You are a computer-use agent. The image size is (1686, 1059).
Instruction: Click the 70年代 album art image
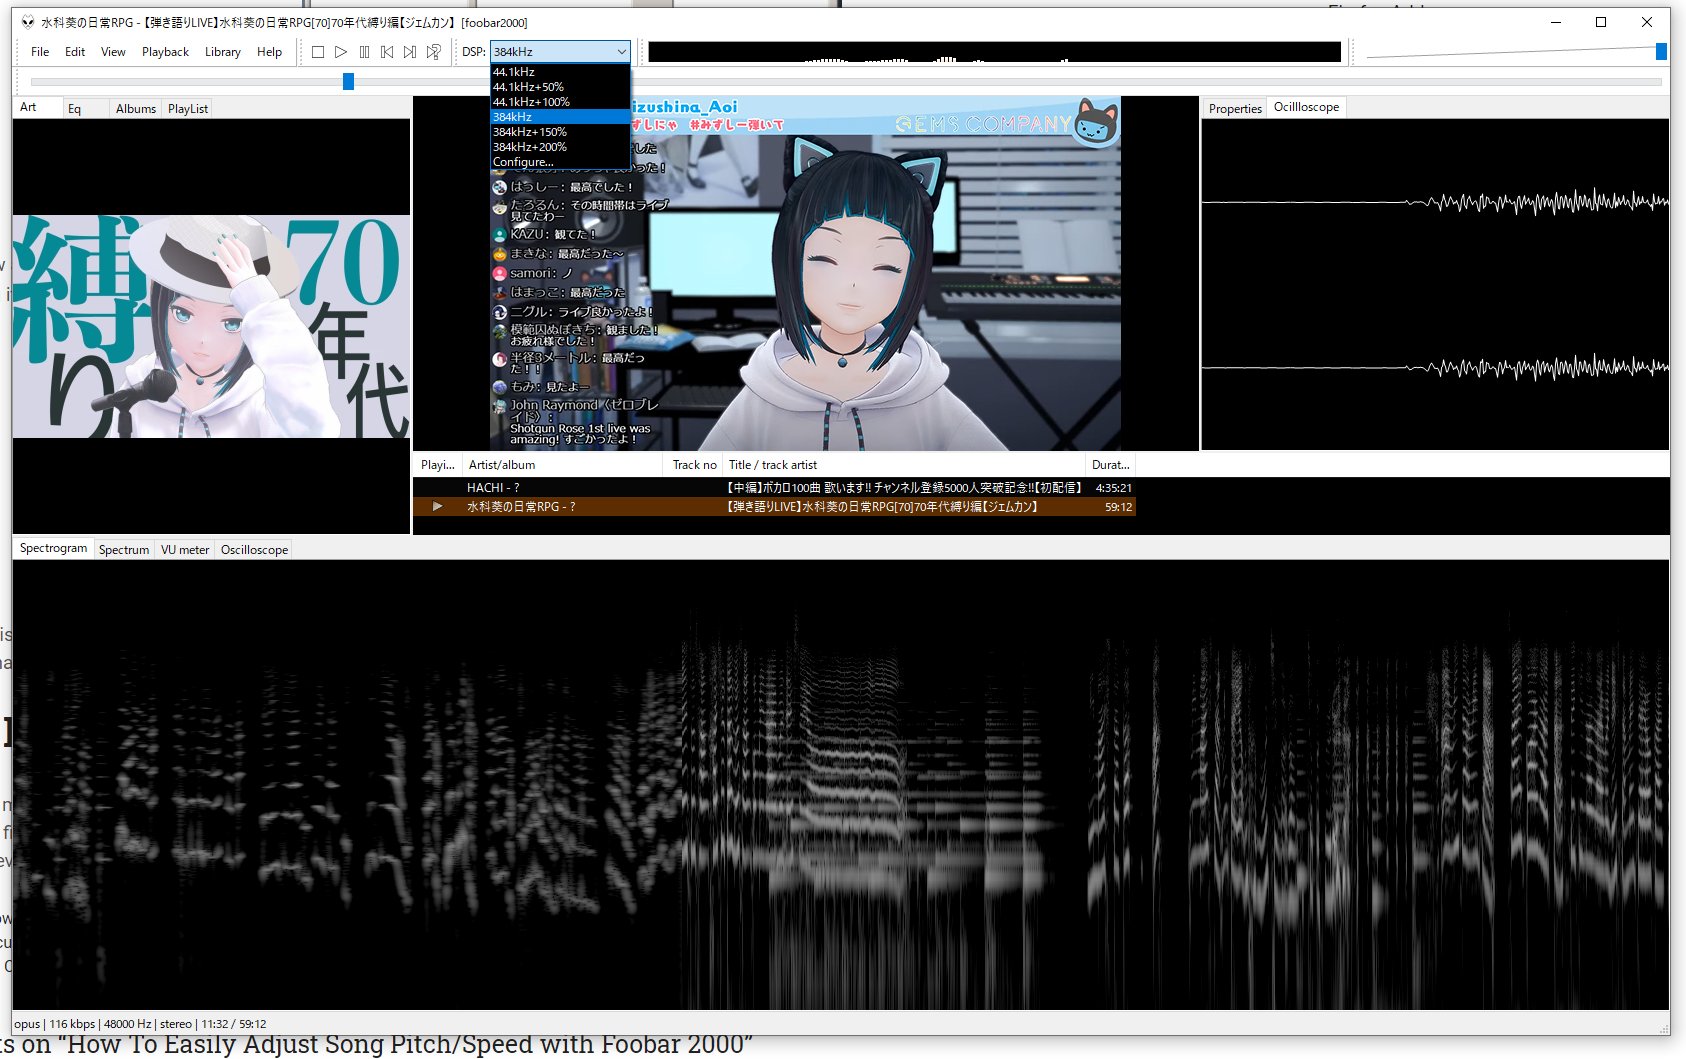click(211, 327)
